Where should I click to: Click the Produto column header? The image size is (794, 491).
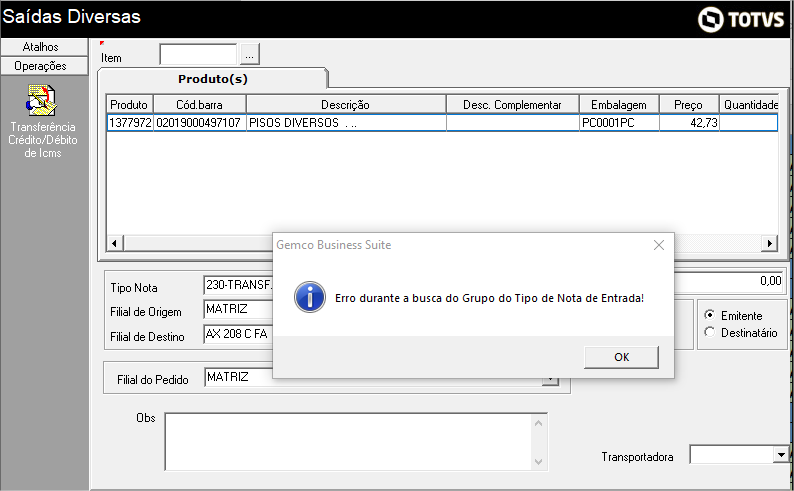[x=130, y=104]
